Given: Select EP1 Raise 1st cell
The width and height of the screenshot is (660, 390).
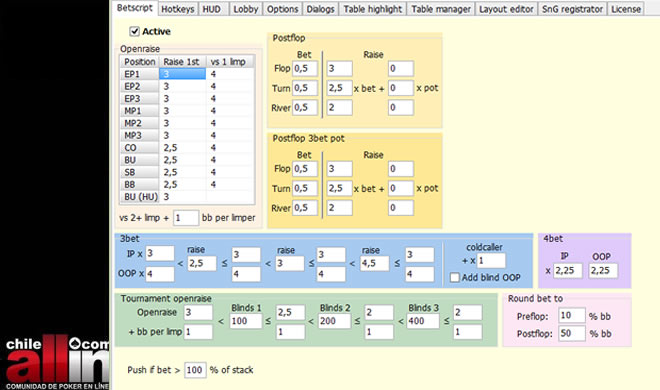Looking at the screenshot, I should [x=182, y=74].
